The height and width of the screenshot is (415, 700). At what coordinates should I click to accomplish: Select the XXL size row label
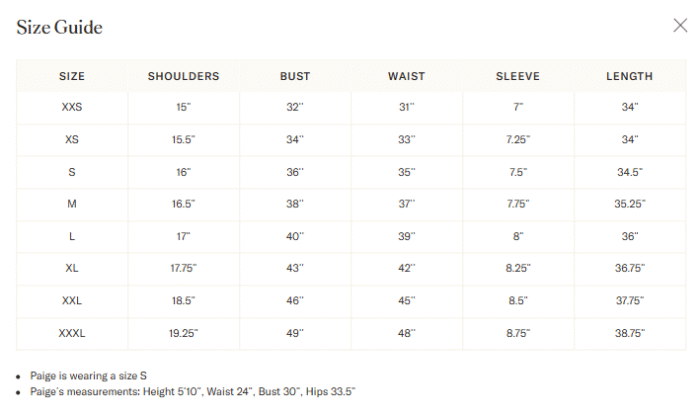click(x=72, y=301)
